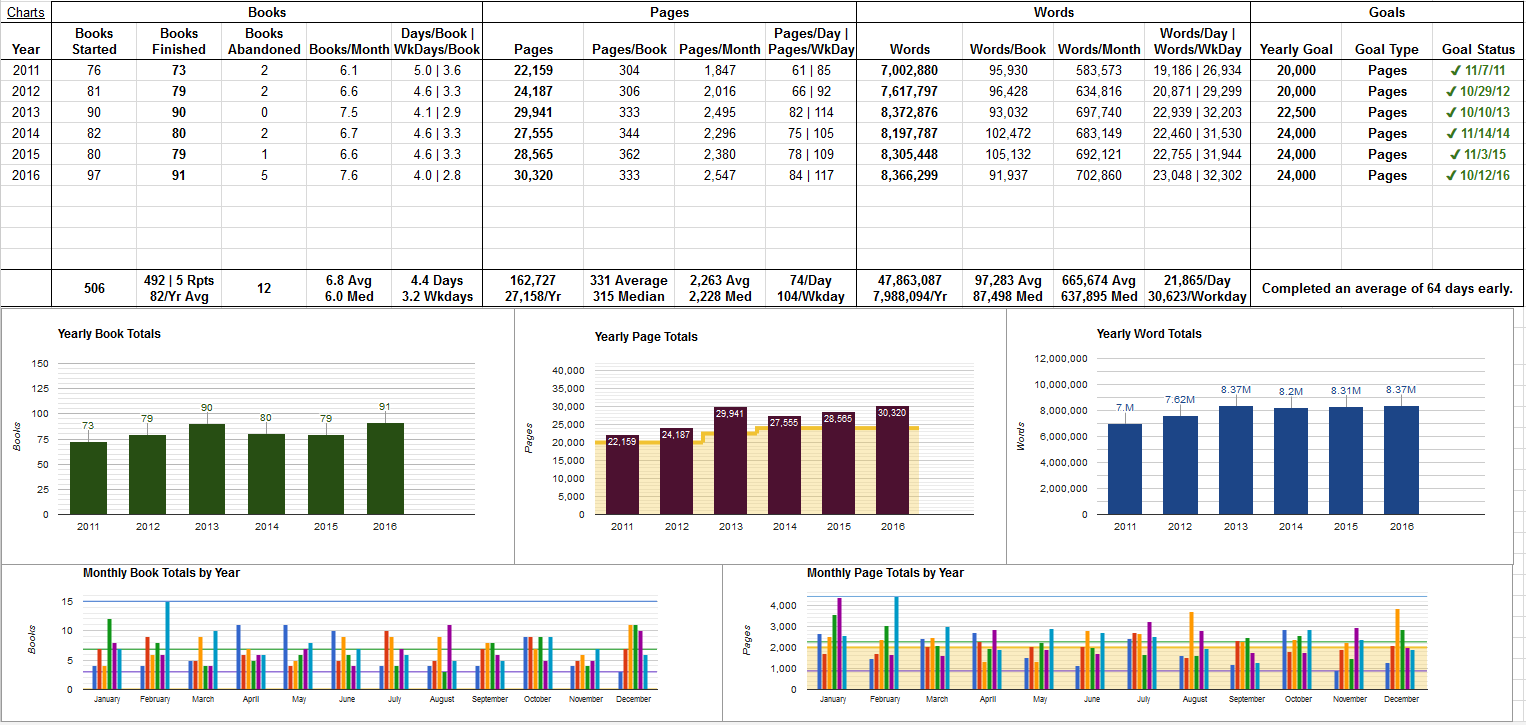This screenshot has width=1526, height=725.
Task: Select the 492 | 5 Rpts summary cell
Action: click(179, 288)
